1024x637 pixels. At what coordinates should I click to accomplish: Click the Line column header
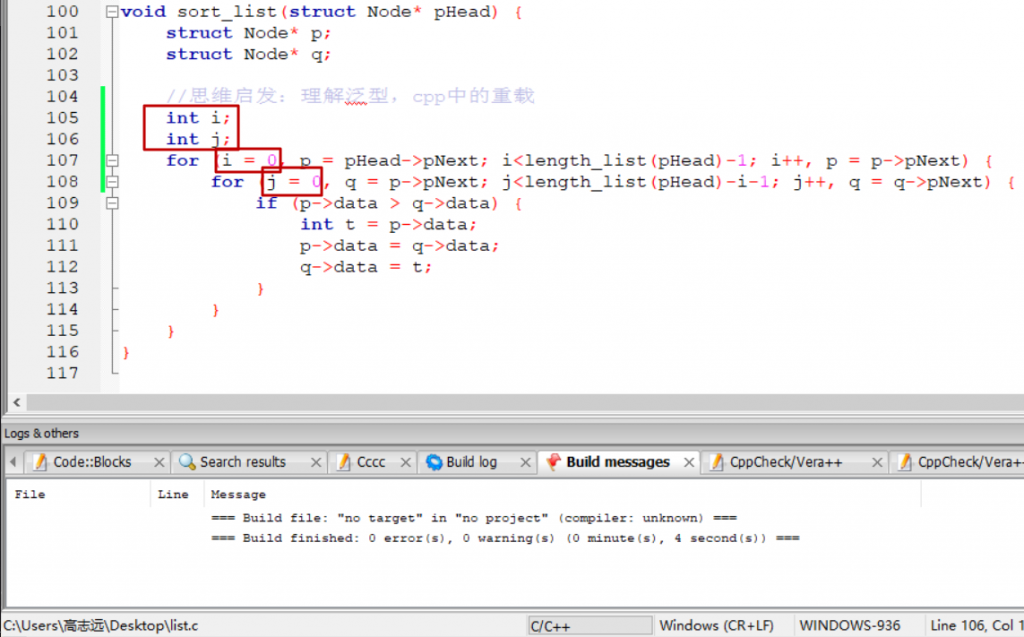[172, 494]
